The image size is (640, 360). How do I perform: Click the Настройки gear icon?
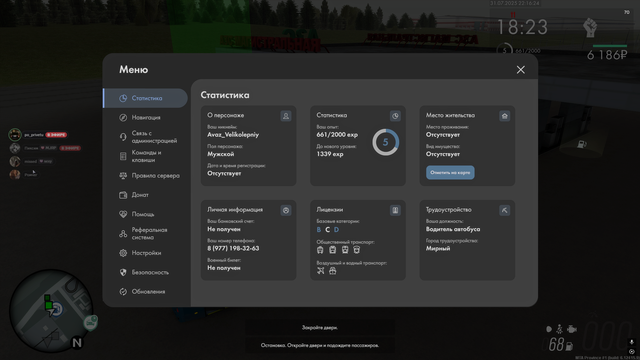(123, 253)
